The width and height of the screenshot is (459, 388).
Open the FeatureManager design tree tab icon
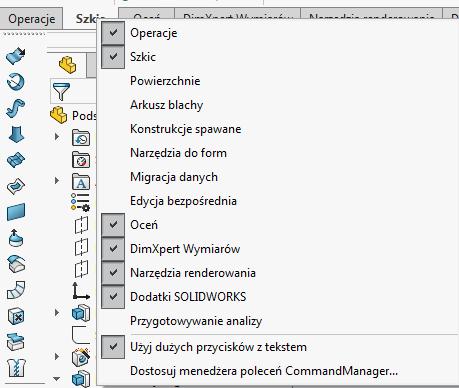[x=67, y=64]
